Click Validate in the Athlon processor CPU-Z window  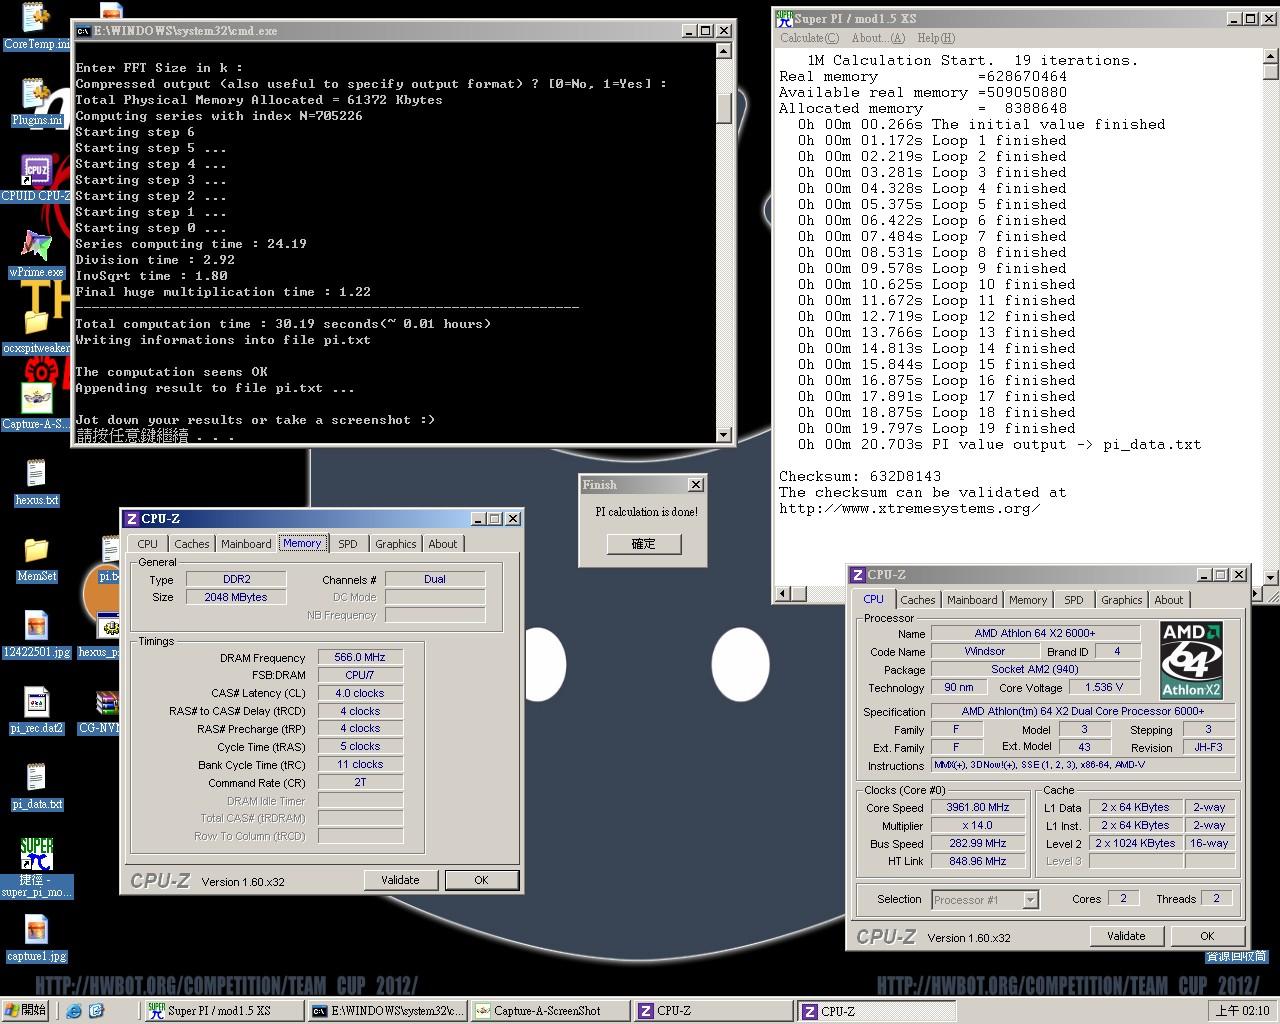pyautogui.click(x=1126, y=936)
